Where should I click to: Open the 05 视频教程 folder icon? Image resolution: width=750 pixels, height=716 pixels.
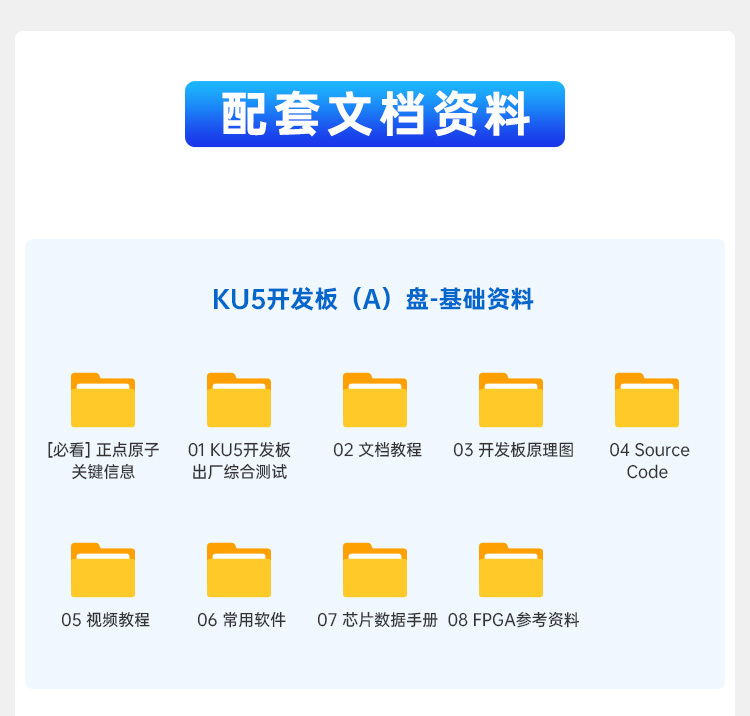click(103, 570)
